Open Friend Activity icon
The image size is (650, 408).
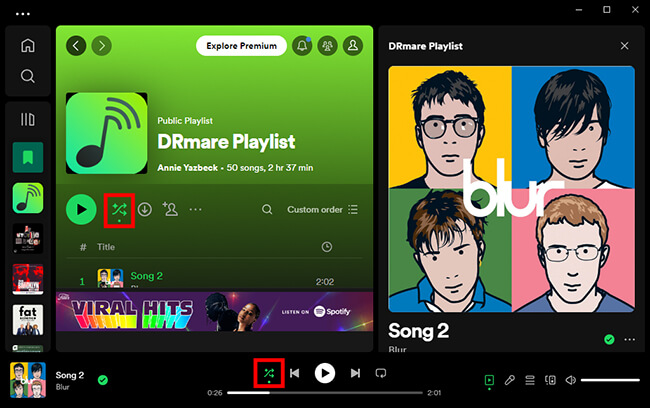[x=327, y=46]
